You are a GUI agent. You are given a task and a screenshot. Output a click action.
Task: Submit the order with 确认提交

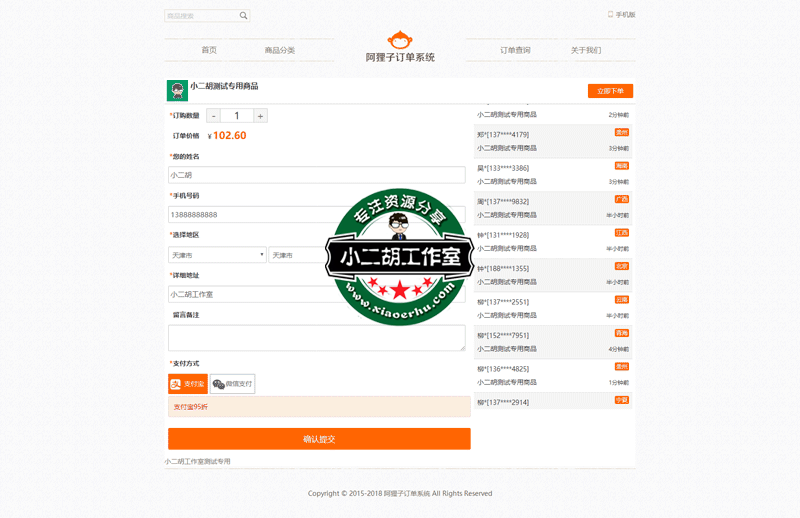pos(319,439)
